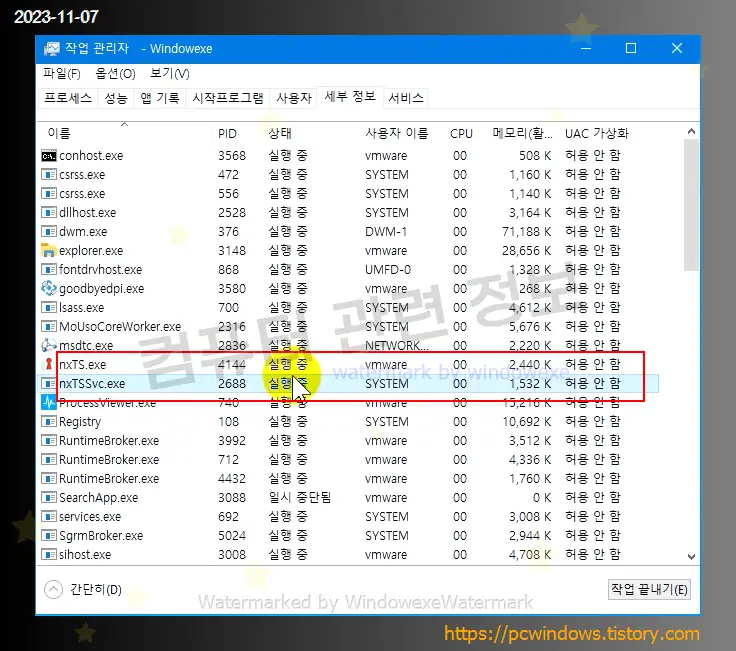Click the msdtc.exe process icon
The height and width of the screenshot is (651, 736).
48,345
